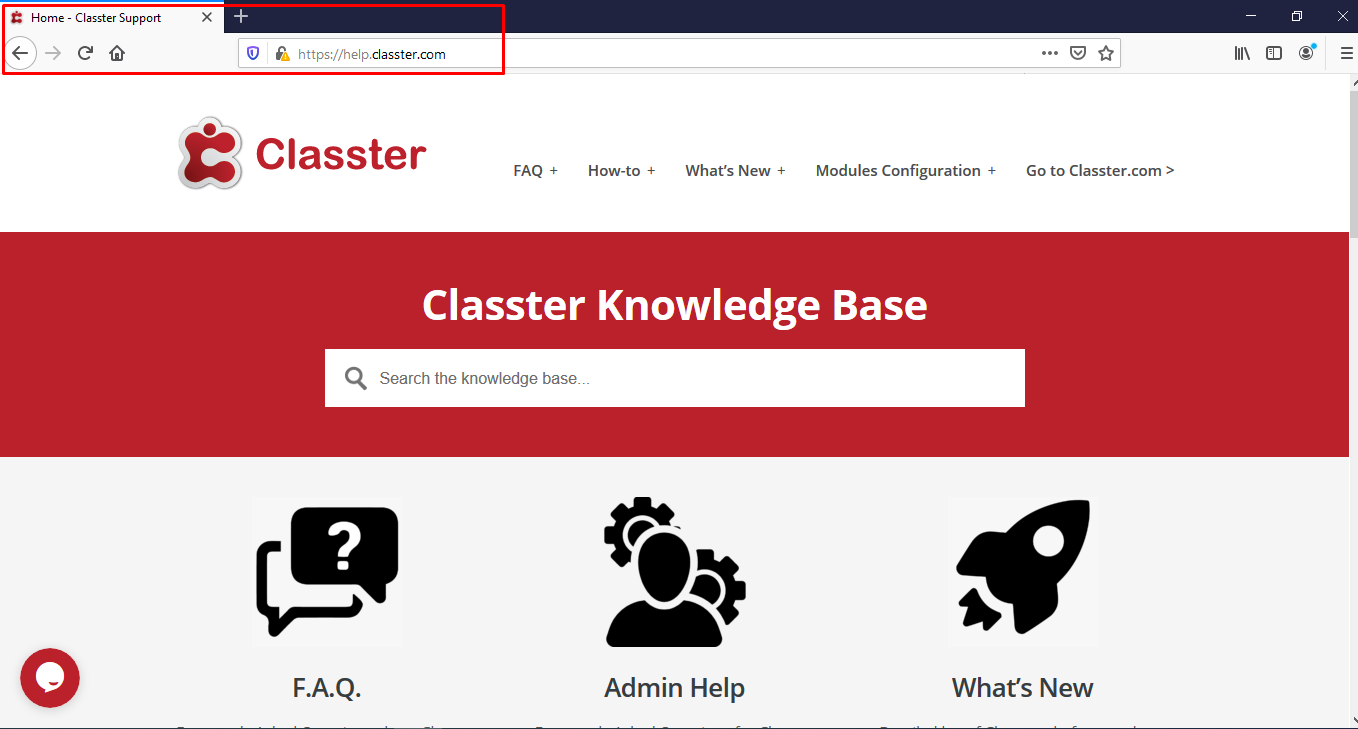Open the What's New heading link
Viewport: 1358px width, 729px height.
coord(1022,688)
